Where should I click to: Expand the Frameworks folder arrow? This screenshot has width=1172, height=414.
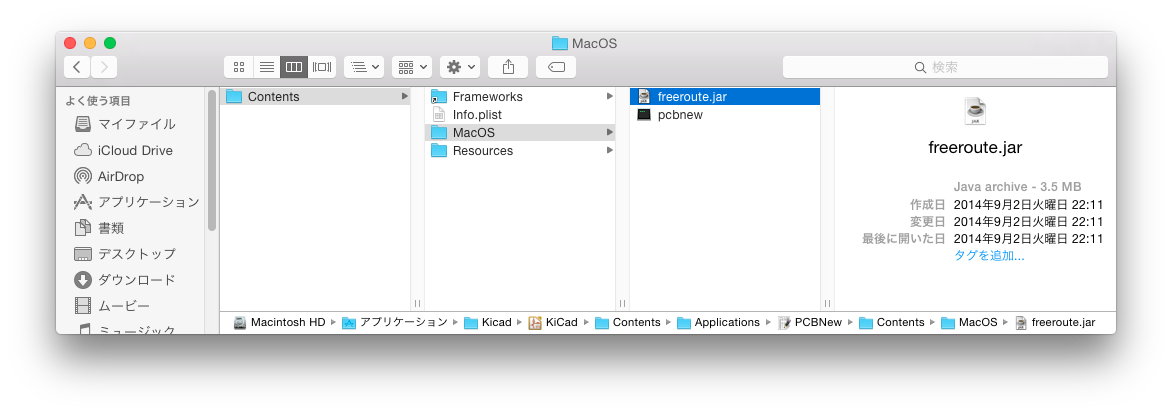click(610, 96)
